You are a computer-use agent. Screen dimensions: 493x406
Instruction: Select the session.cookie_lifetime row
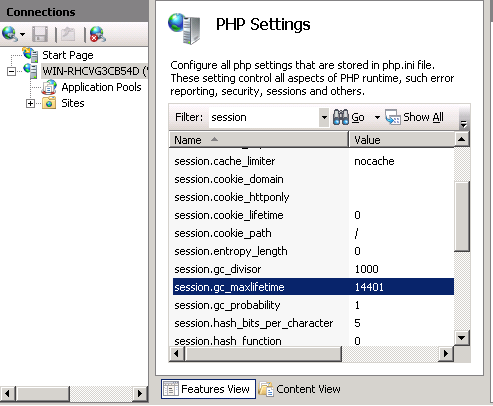313,215
